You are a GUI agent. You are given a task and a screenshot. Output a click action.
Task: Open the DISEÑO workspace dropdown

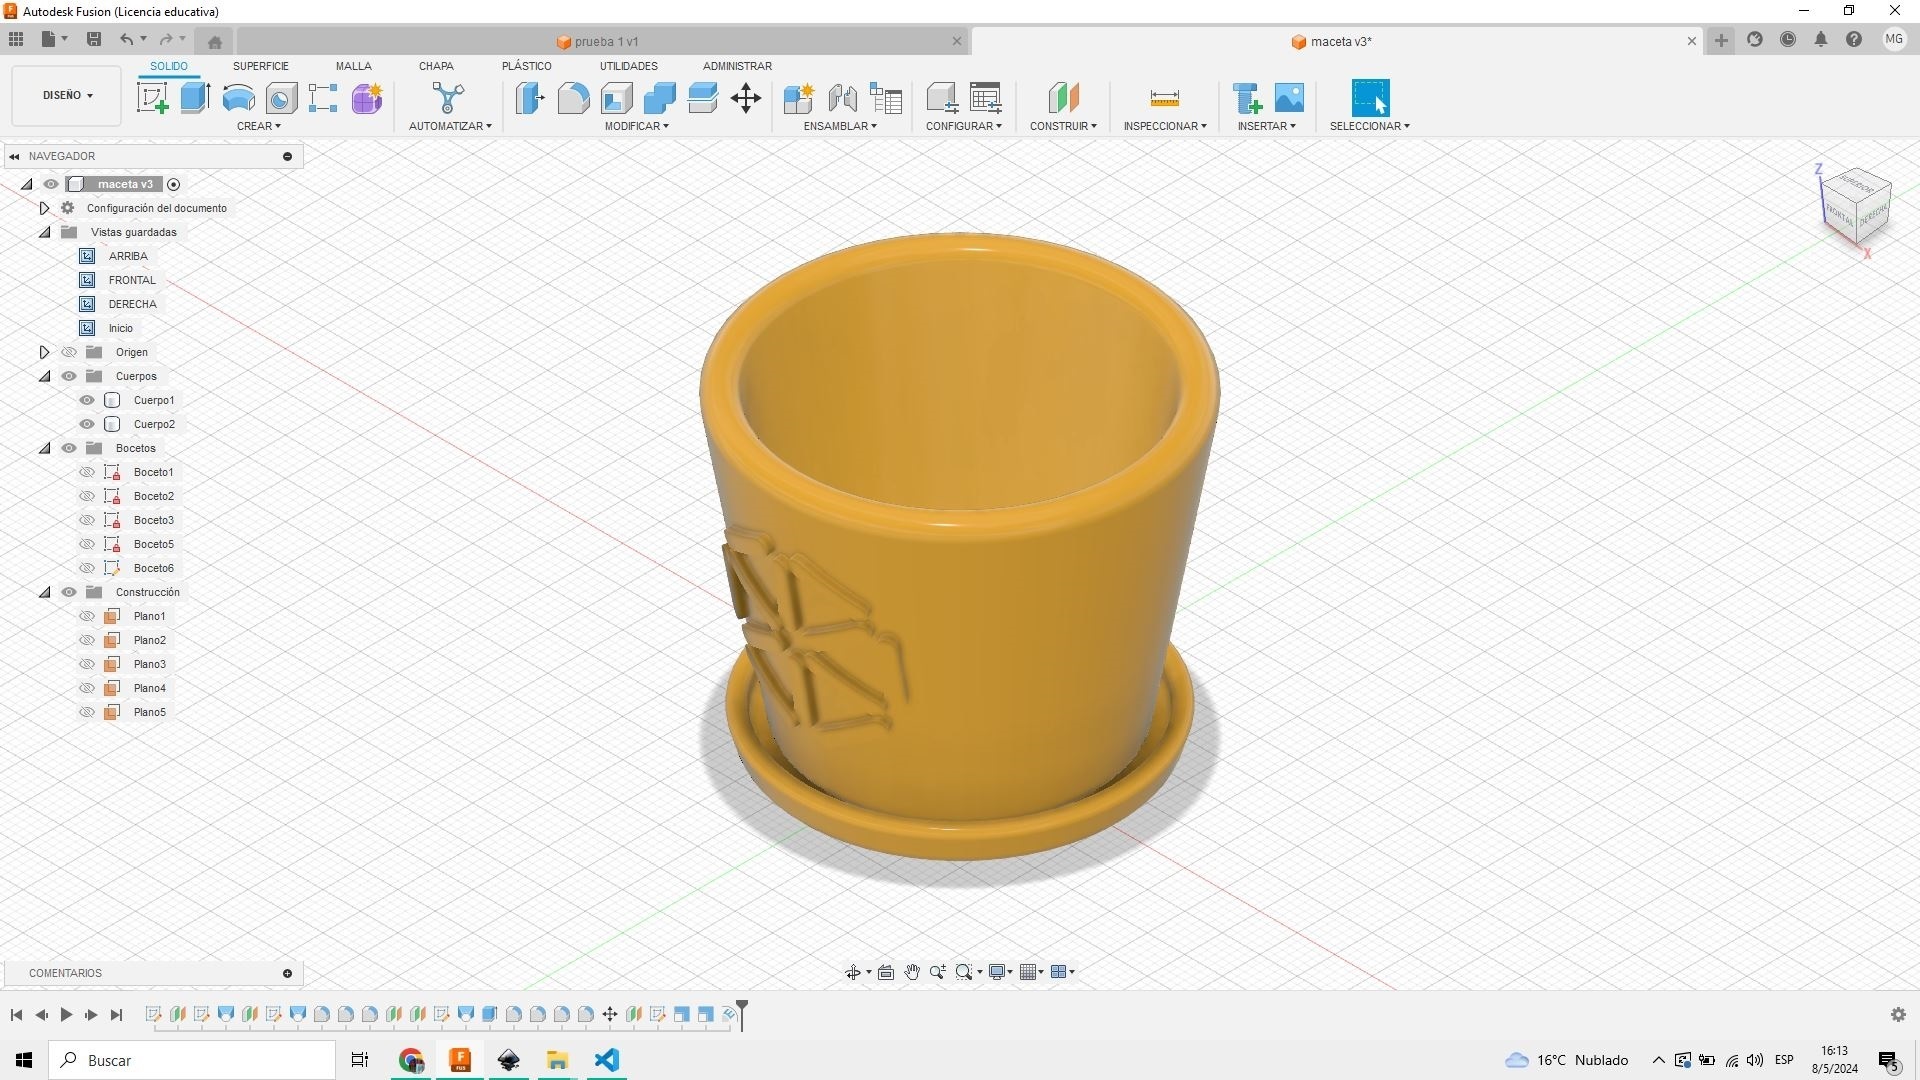click(x=67, y=96)
